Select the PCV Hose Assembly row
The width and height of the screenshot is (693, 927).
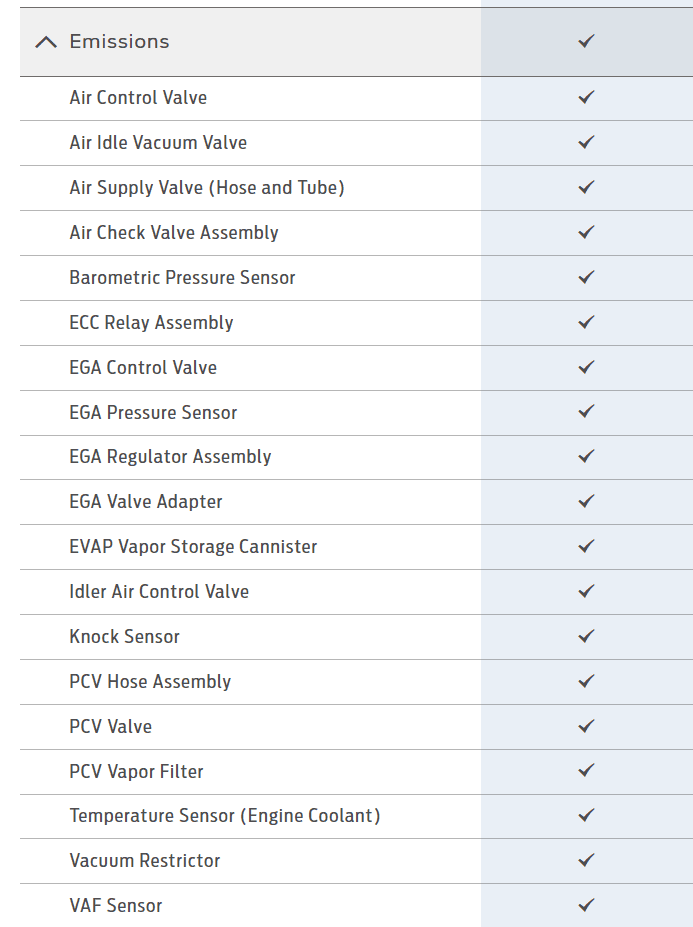[x=357, y=682]
